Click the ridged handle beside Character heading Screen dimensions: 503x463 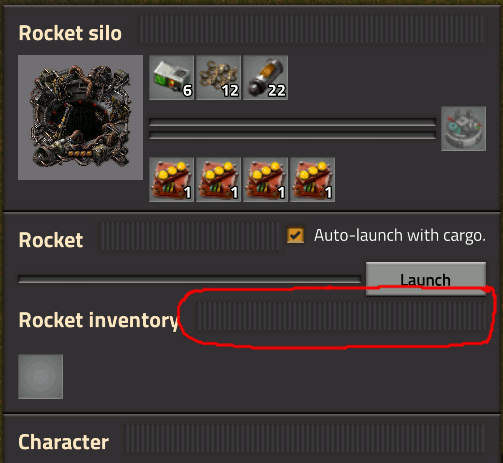pos(305,439)
